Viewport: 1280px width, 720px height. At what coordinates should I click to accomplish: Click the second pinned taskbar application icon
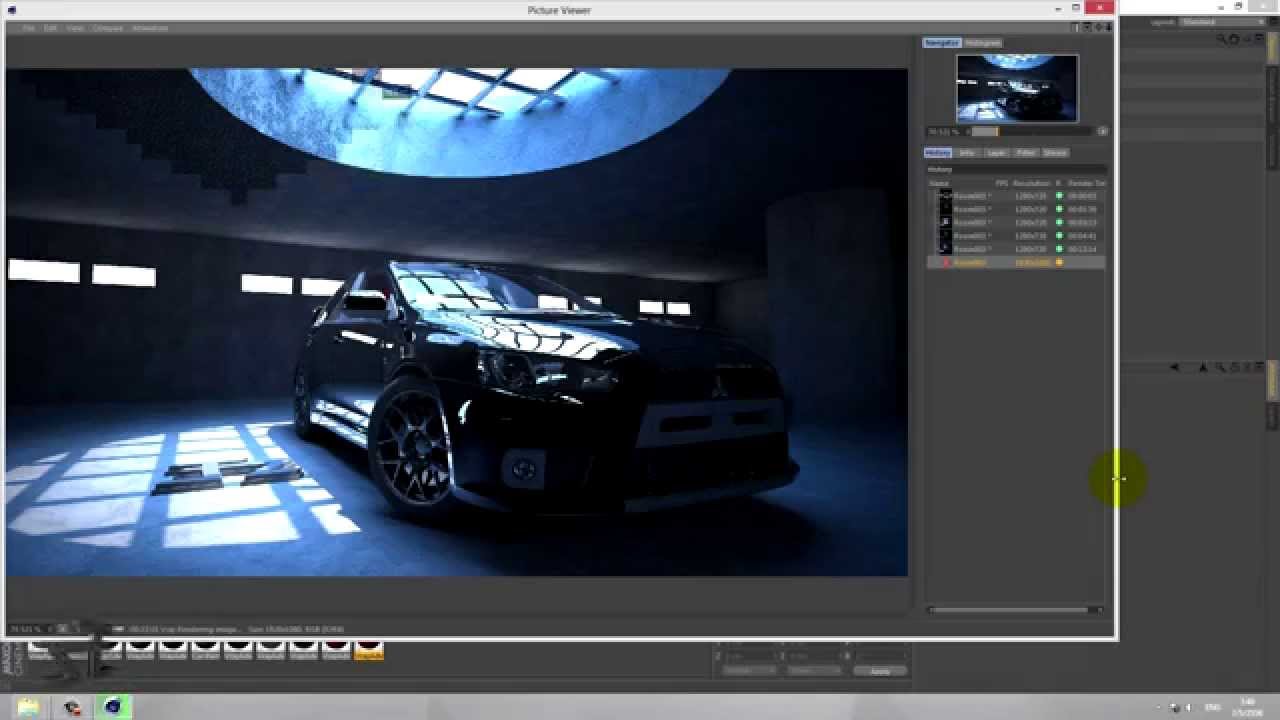coord(71,707)
